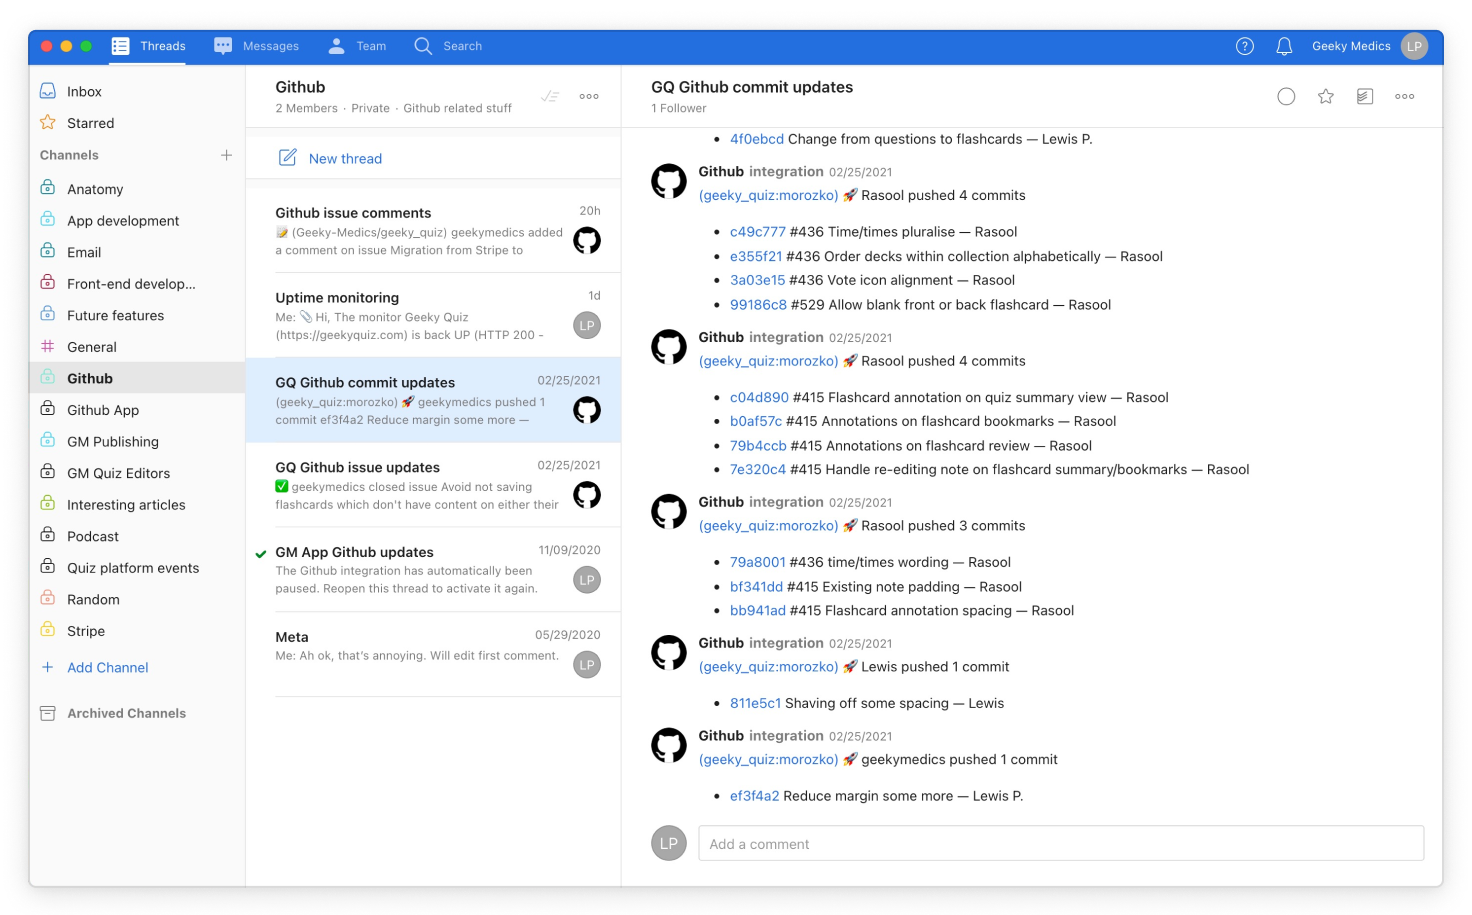Click the LP avatar on GM App Github updates
This screenshot has width=1472, height=915.
587,580
